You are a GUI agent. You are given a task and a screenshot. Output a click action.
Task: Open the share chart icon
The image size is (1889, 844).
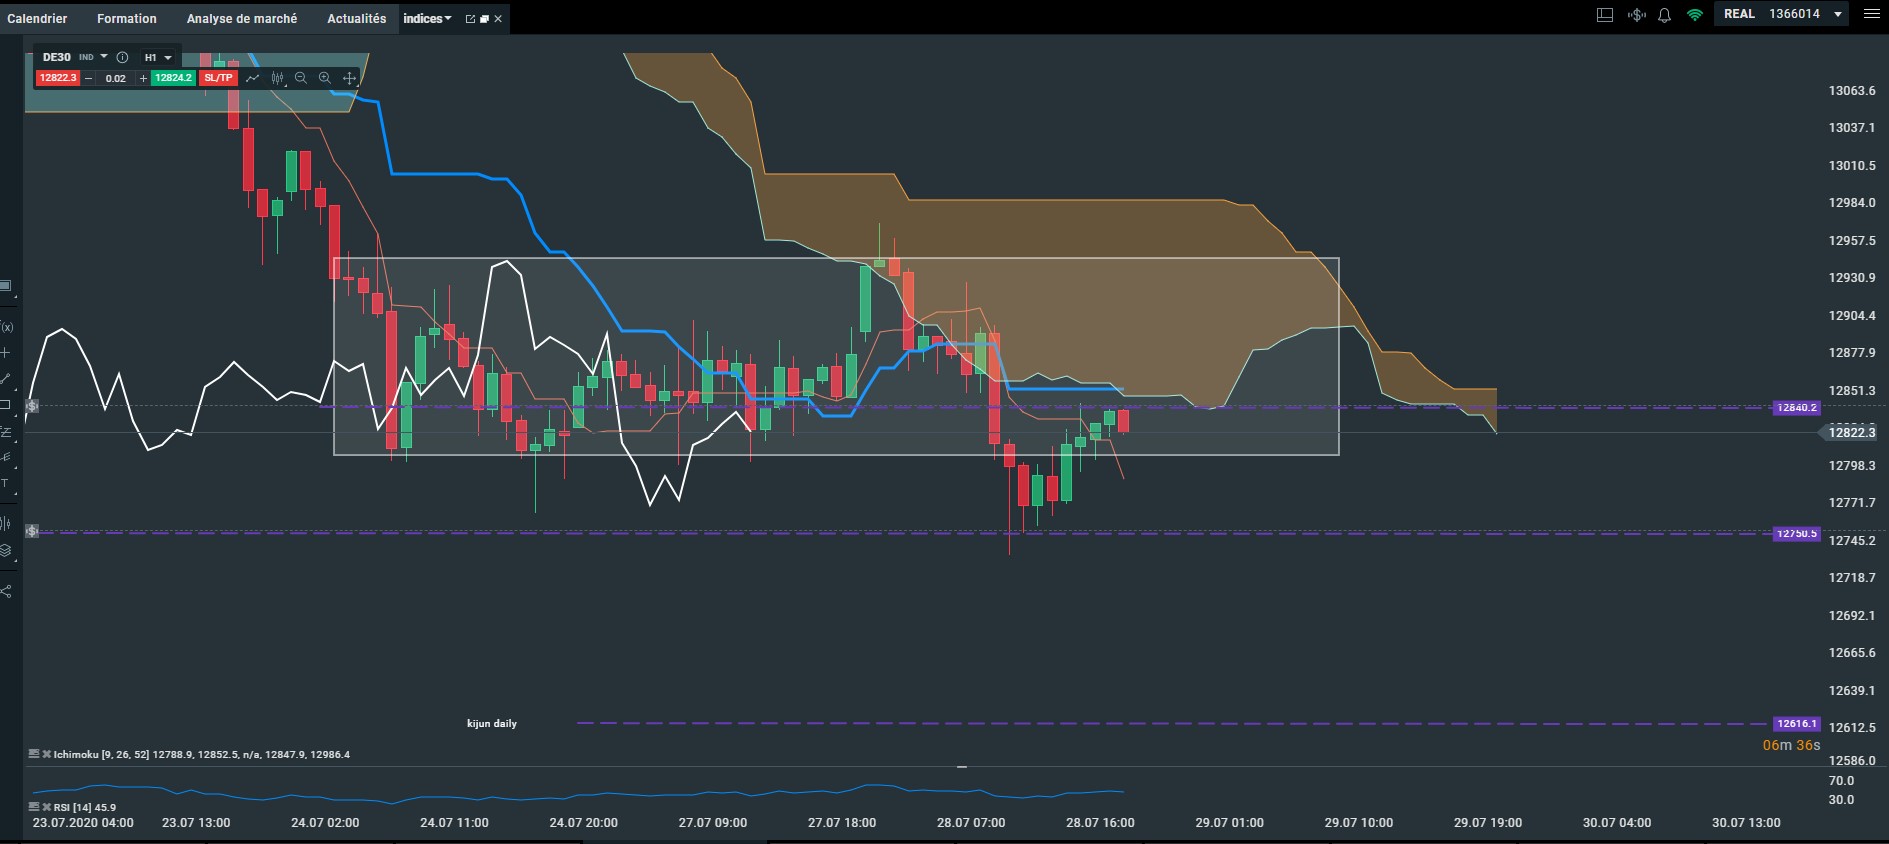point(6,591)
